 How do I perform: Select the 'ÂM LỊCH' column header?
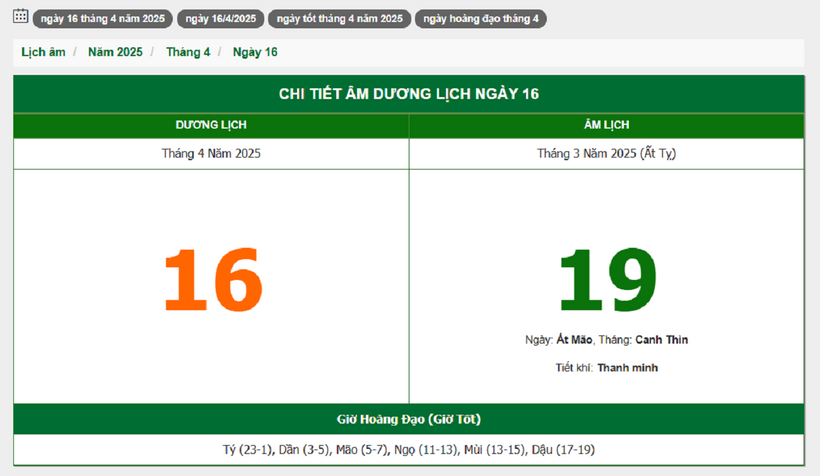[606, 125]
